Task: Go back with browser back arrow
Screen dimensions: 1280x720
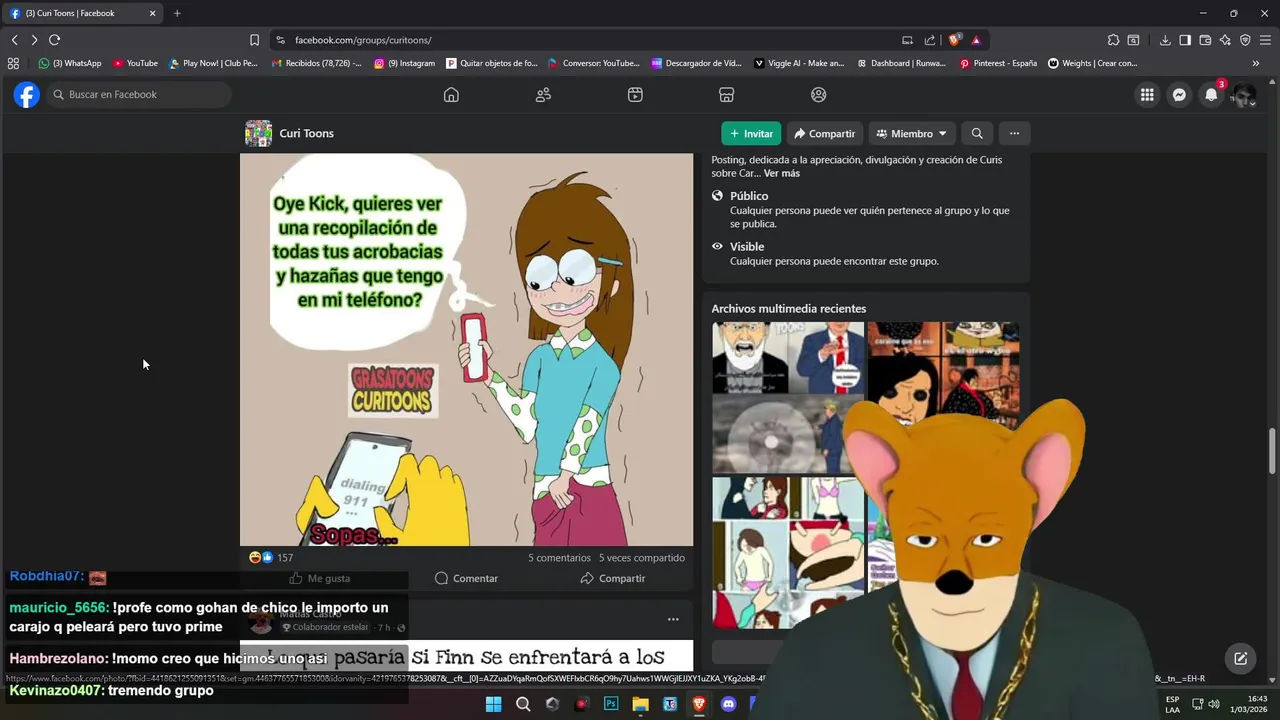Action: (14, 40)
